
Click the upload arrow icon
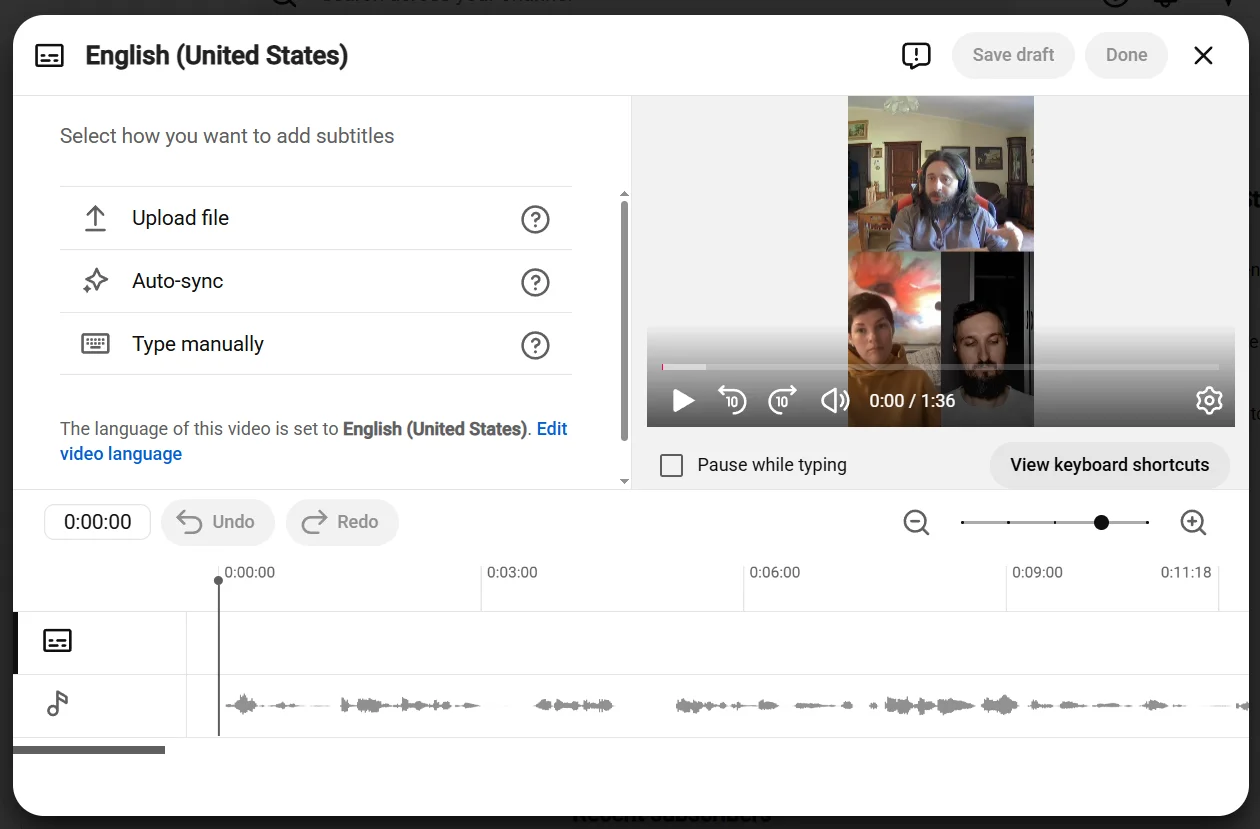[x=95, y=218]
